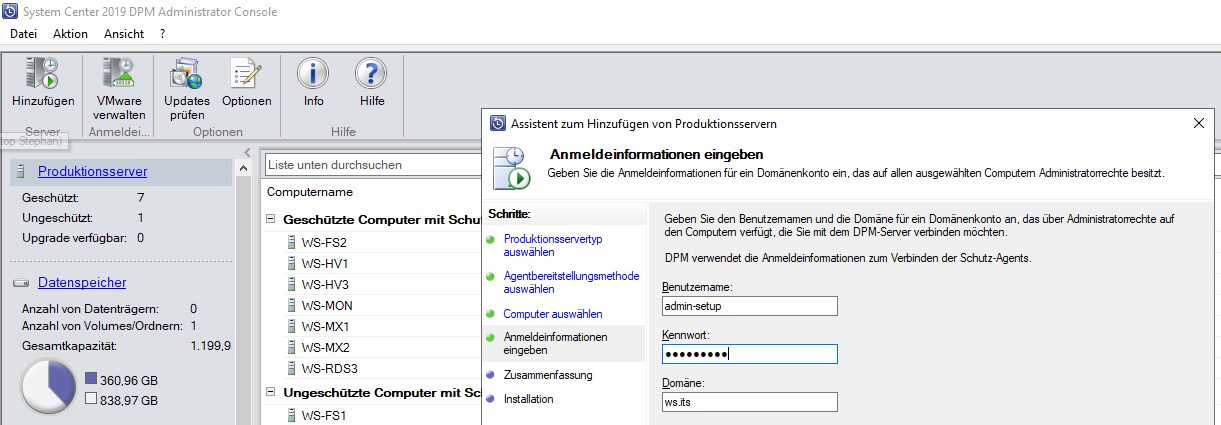The image size is (1221, 425).
Task: Collapse the left navigation pane arrow
Action: 248,152
